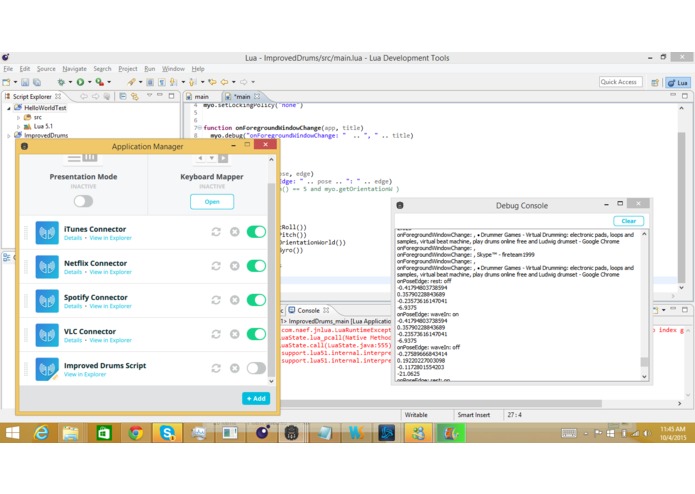Click the Collapse All icon in Script Explorer
This screenshot has width=695, height=494.
(x=123, y=96)
